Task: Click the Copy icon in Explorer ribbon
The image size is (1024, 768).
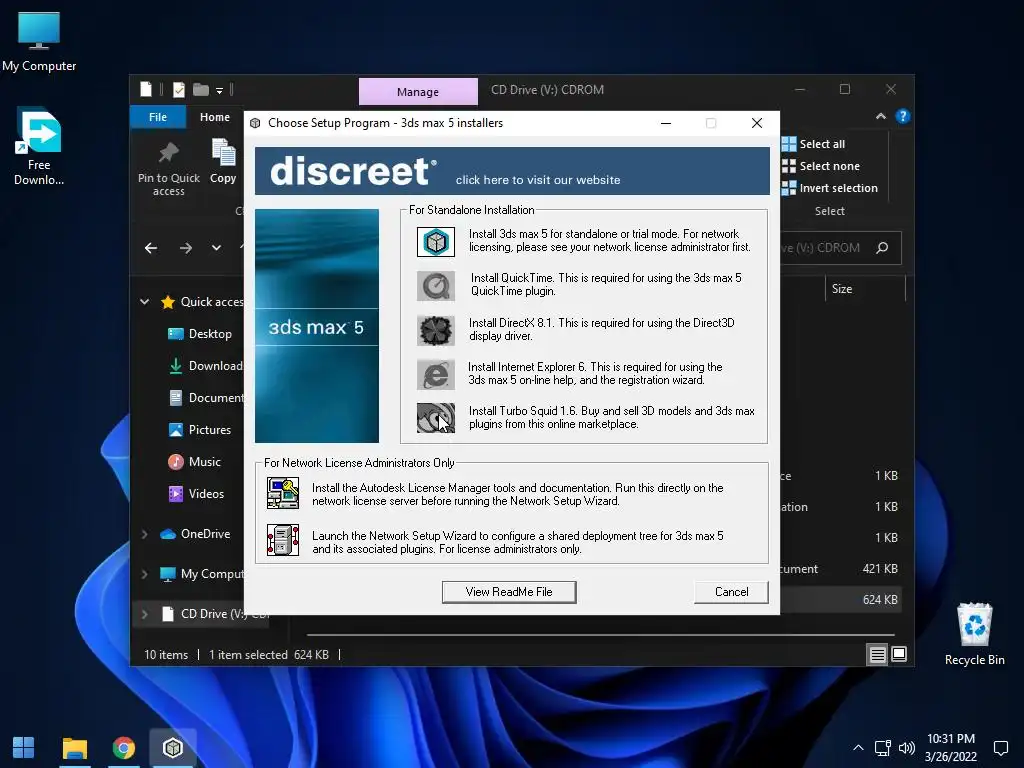Action: tap(223, 161)
